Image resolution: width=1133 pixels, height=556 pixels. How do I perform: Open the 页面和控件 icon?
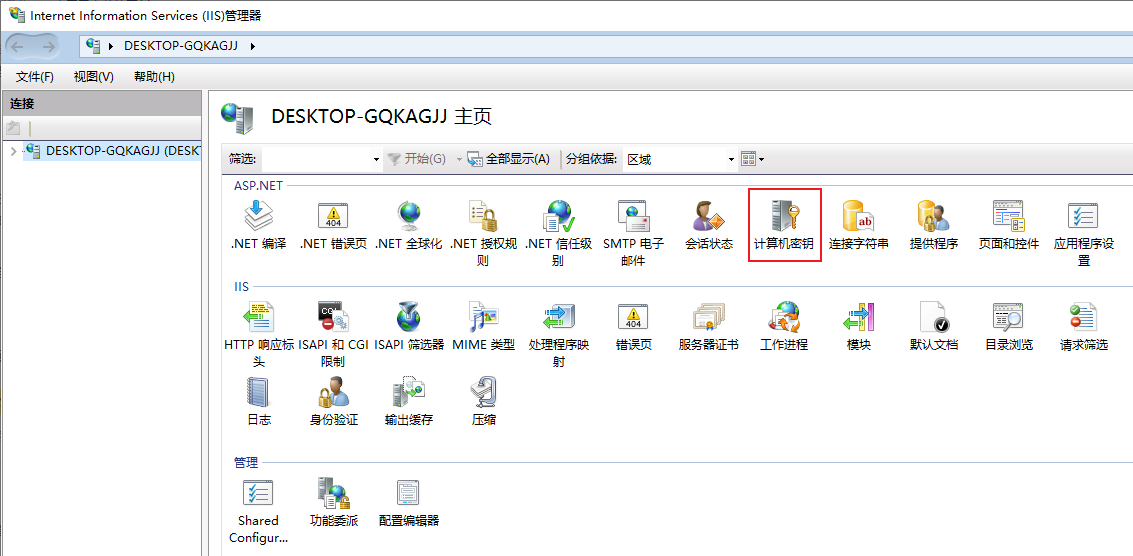(x=1009, y=215)
